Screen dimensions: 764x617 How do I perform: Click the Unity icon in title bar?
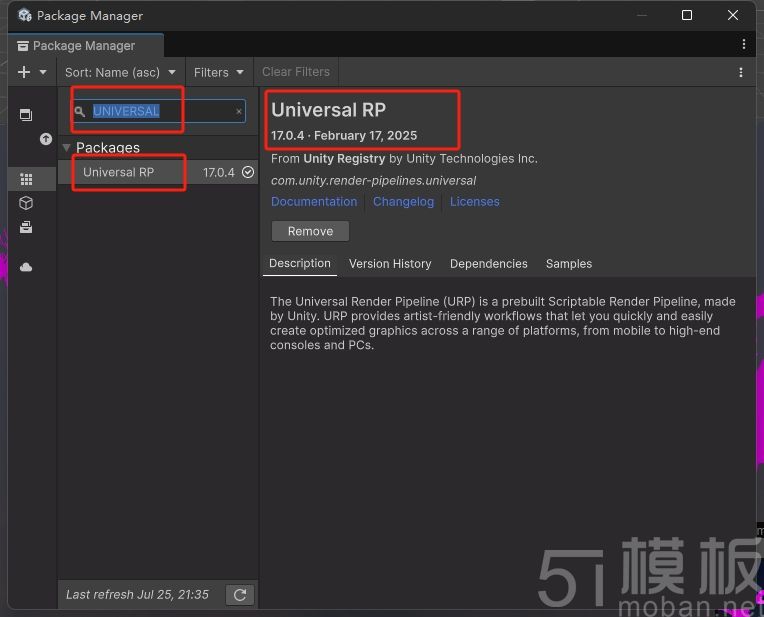pyautogui.click(x=25, y=15)
